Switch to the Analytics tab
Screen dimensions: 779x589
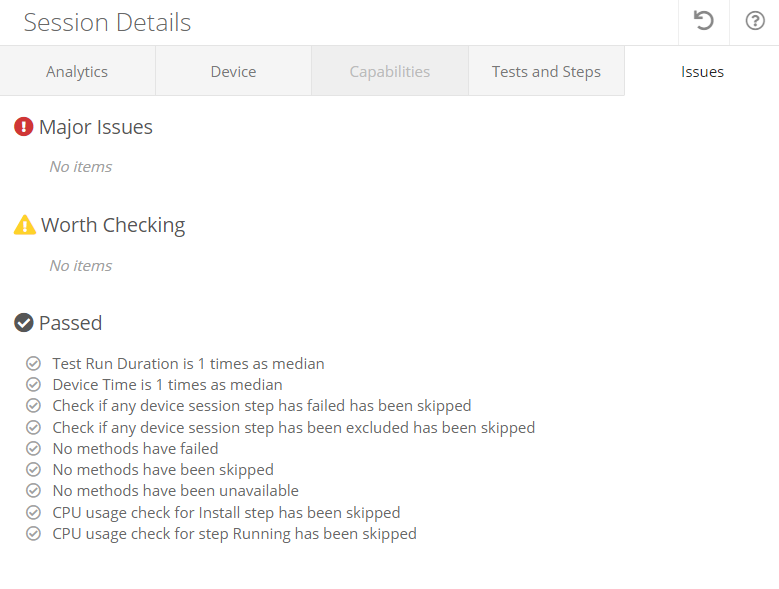(x=77, y=72)
